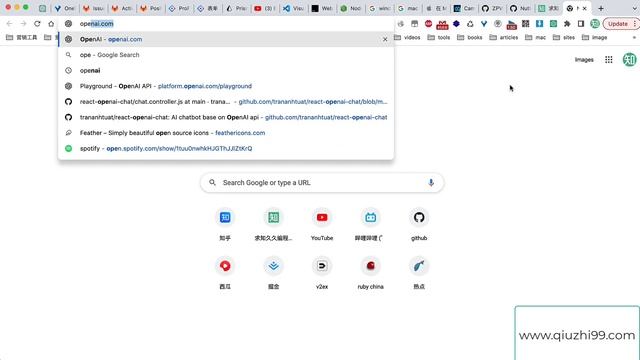Open the green profile avatar in toolbar
The image size is (640, 360).
(x=595, y=24)
